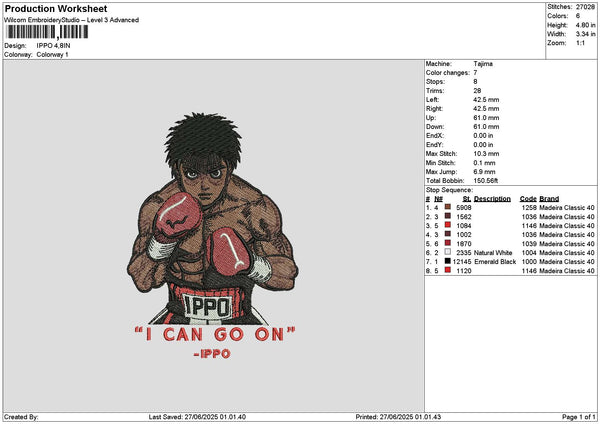Viewport: 600px width, 424px height.
Task: Click the "Created By:" footer label
Action: [21, 417]
